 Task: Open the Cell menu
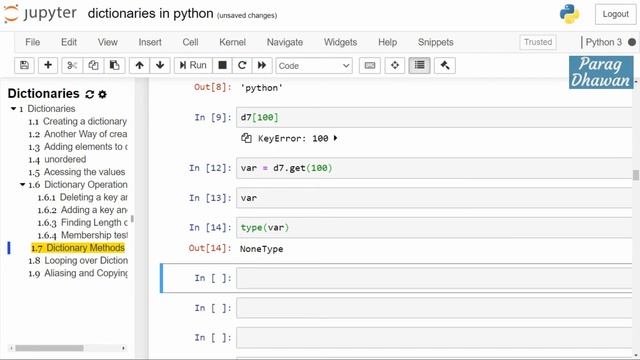click(190, 42)
